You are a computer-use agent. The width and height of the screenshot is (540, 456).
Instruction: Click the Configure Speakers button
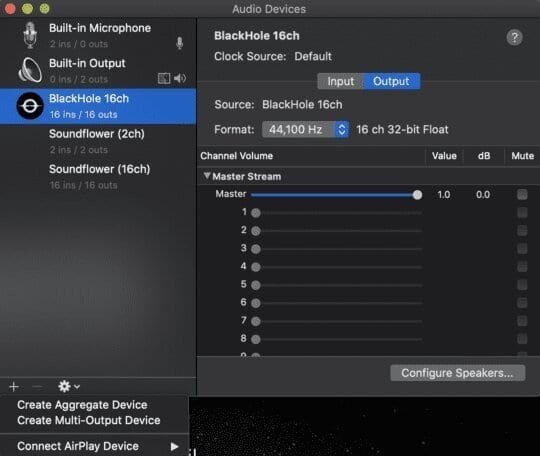458,373
